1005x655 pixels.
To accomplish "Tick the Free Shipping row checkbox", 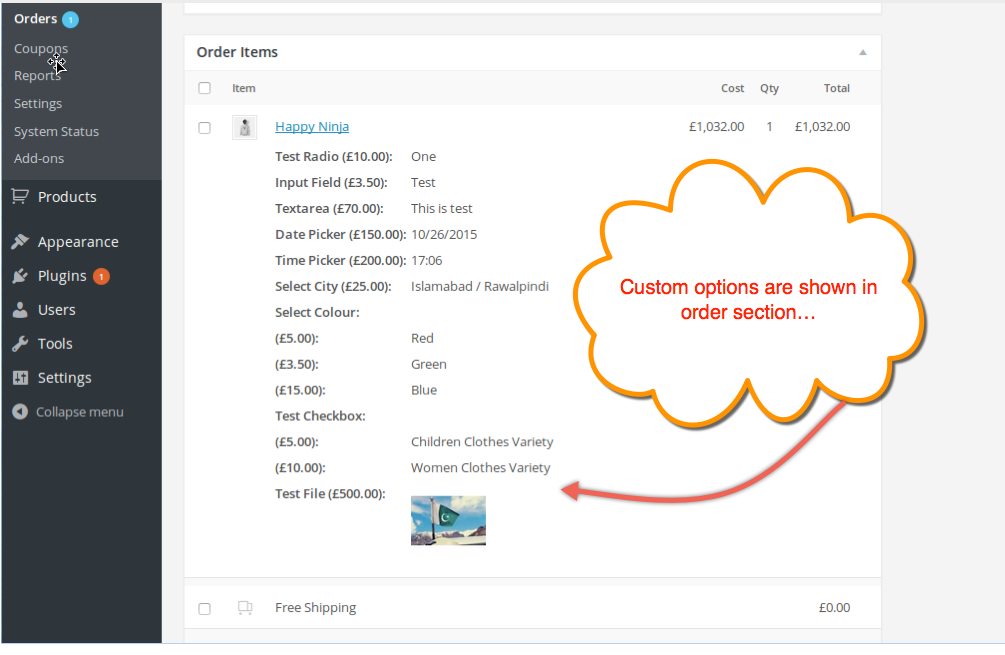I will point(204,608).
